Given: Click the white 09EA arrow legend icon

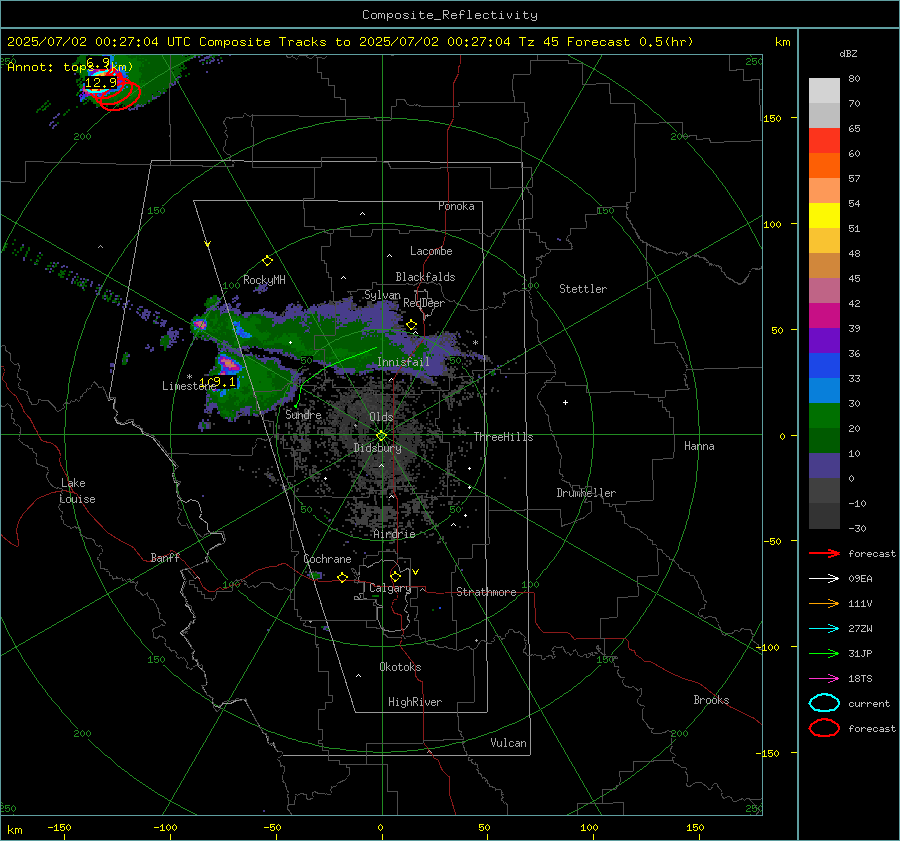Looking at the screenshot, I should 824,579.
